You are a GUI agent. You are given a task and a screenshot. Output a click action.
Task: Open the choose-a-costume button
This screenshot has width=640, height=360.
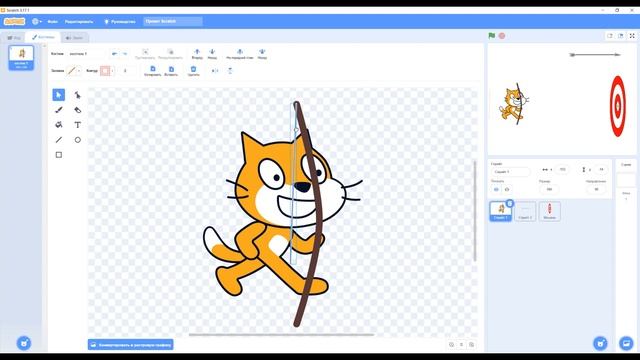[24, 343]
